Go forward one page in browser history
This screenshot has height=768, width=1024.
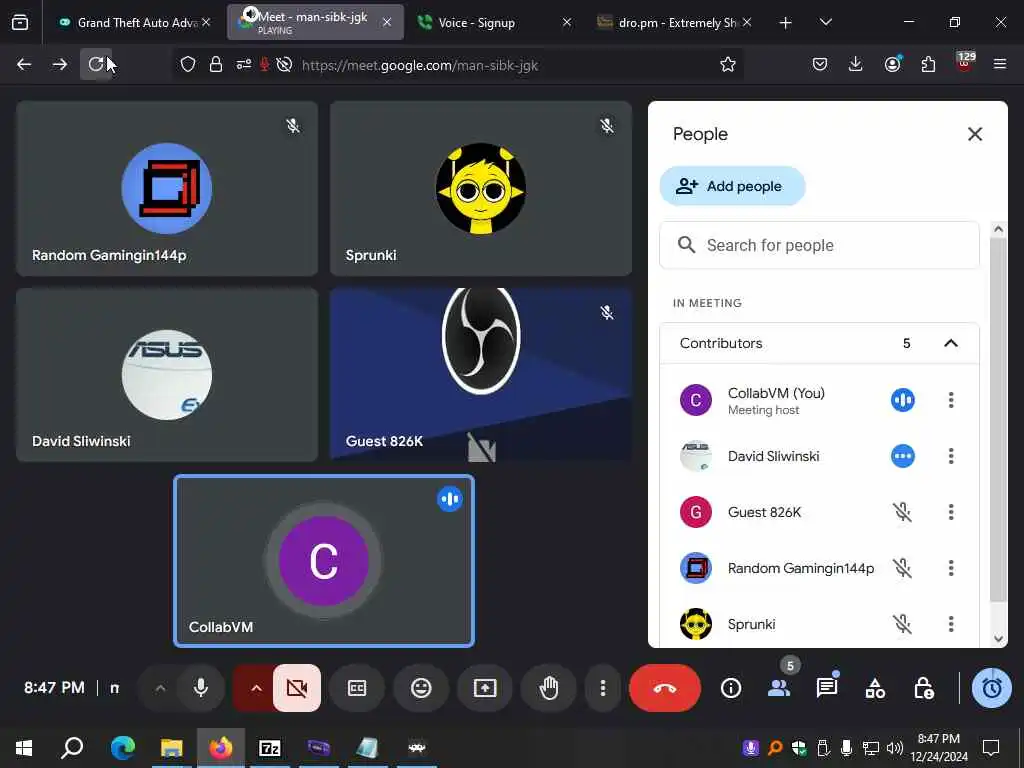(x=59, y=64)
